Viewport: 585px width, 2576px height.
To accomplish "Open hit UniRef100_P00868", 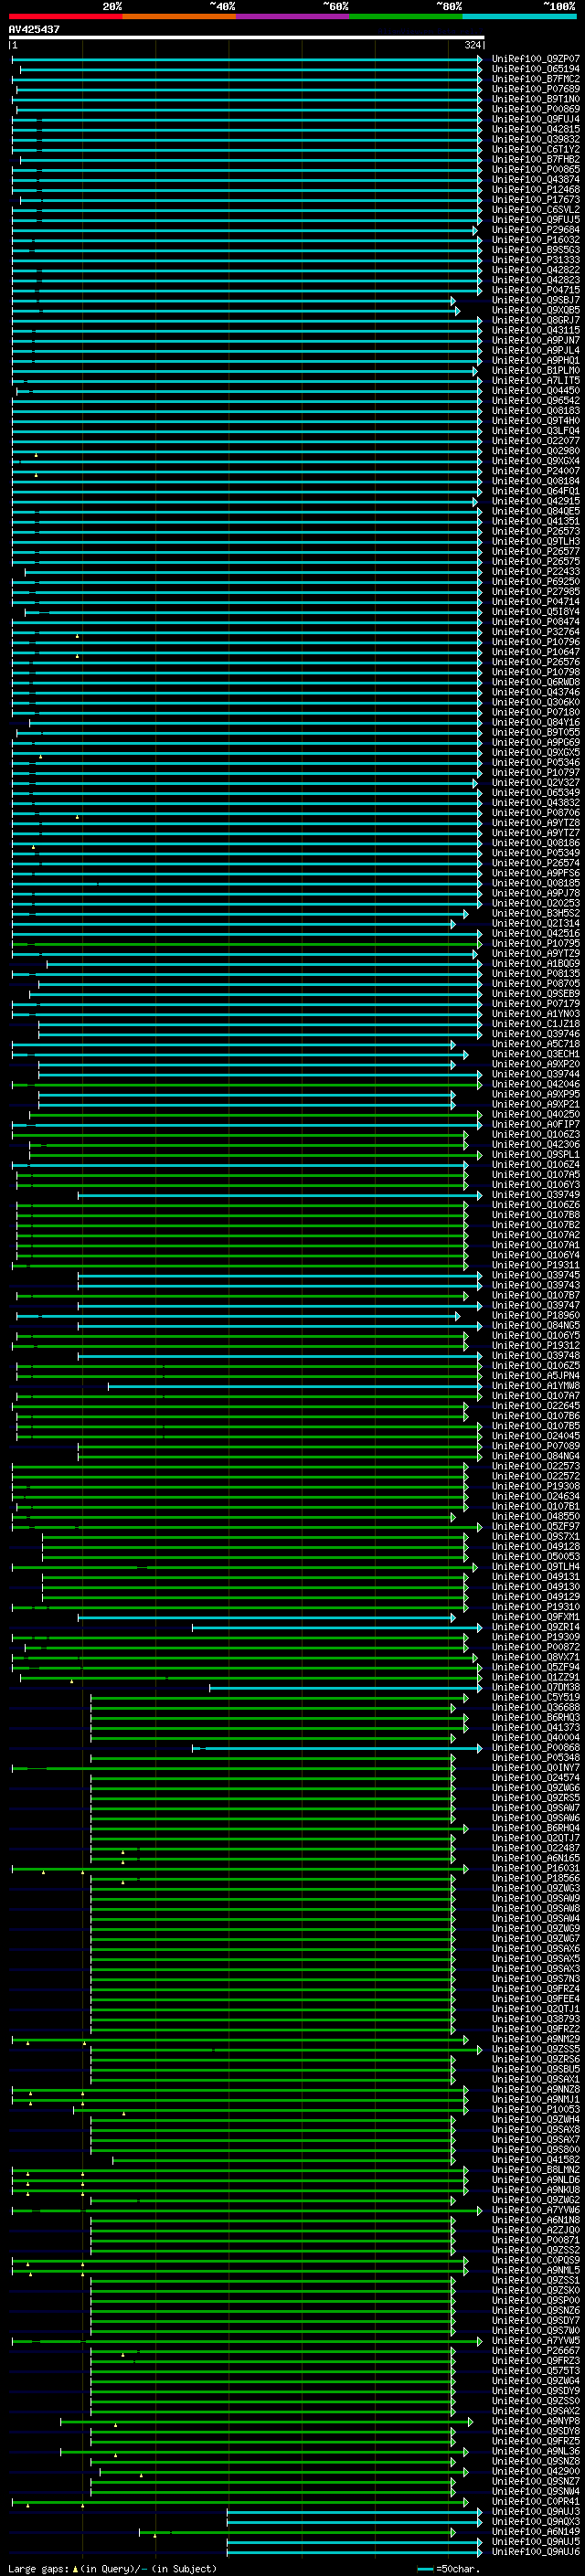I will [x=536, y=1748].
